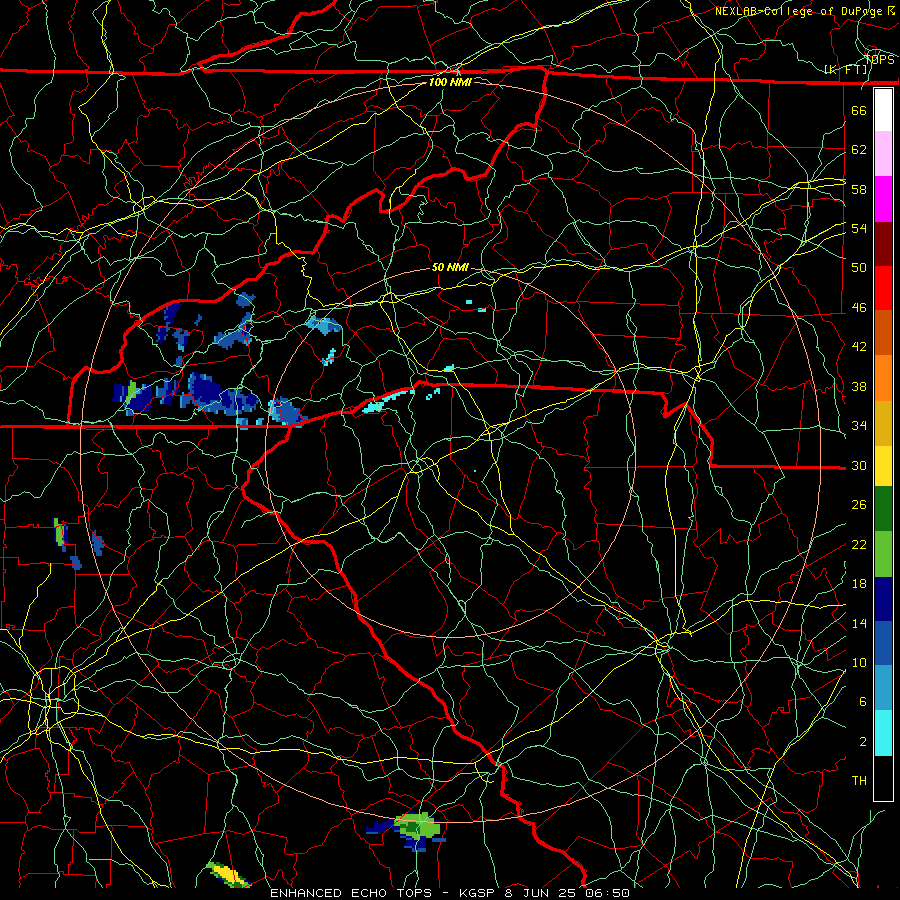This screenshot has width=900, height=900.
Task: Click the '22' legend value
Action: click(x=859, y=544)
